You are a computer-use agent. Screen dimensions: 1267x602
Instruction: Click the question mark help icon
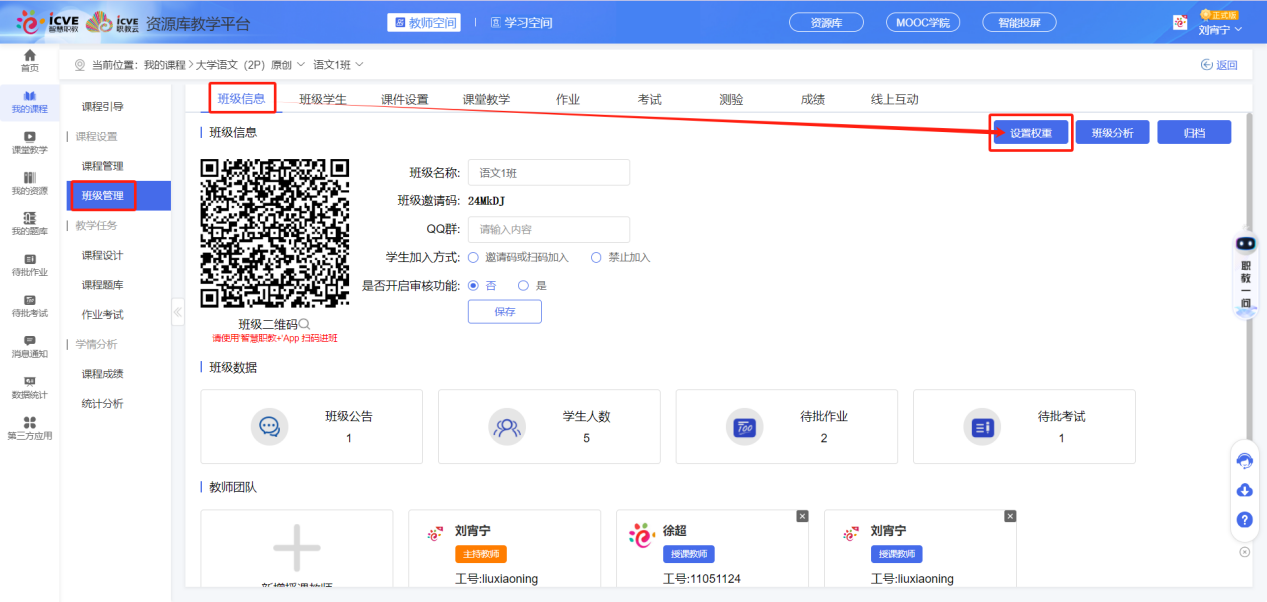(x=1244, y=520)
